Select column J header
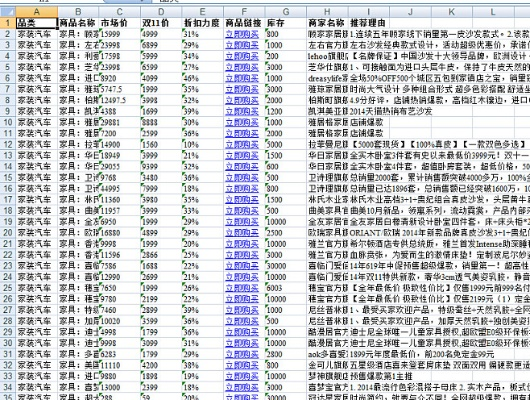Screen dimensions: 530x400 [x=410, y=12]
